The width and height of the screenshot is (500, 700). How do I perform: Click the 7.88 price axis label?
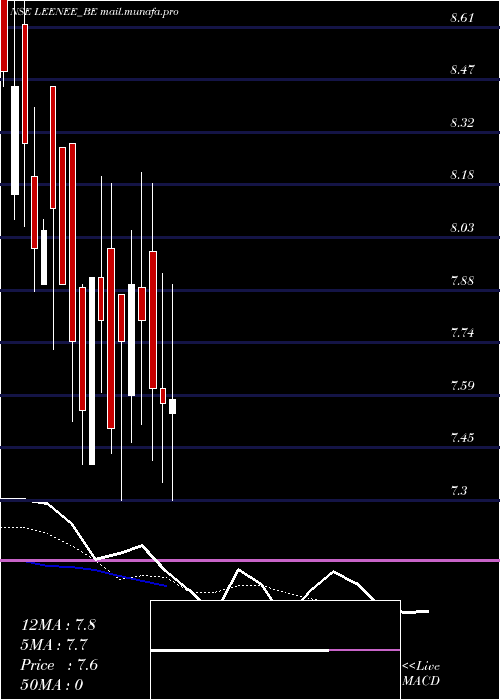462,281
